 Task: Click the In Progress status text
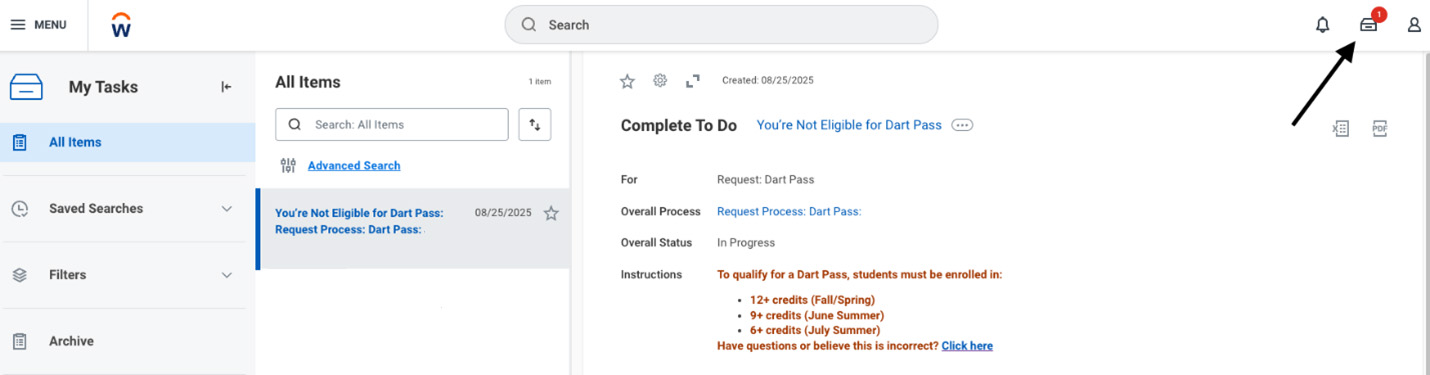[x=746, y=243]
